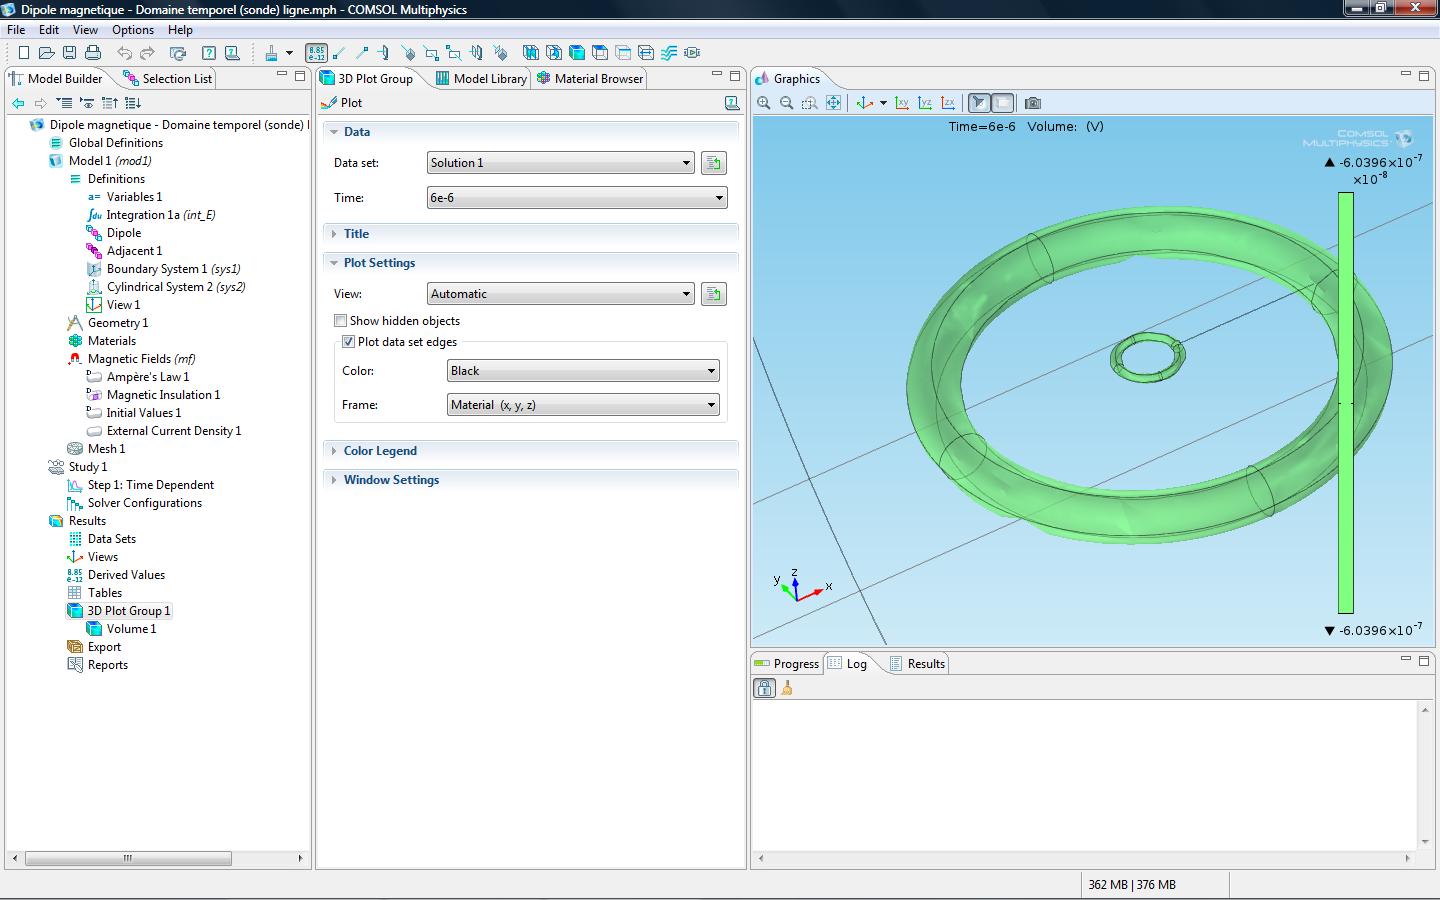This screenshot has width=1440, height=900.
Task: Select the Mesh 1 node
Action: [x=106, y=449]
